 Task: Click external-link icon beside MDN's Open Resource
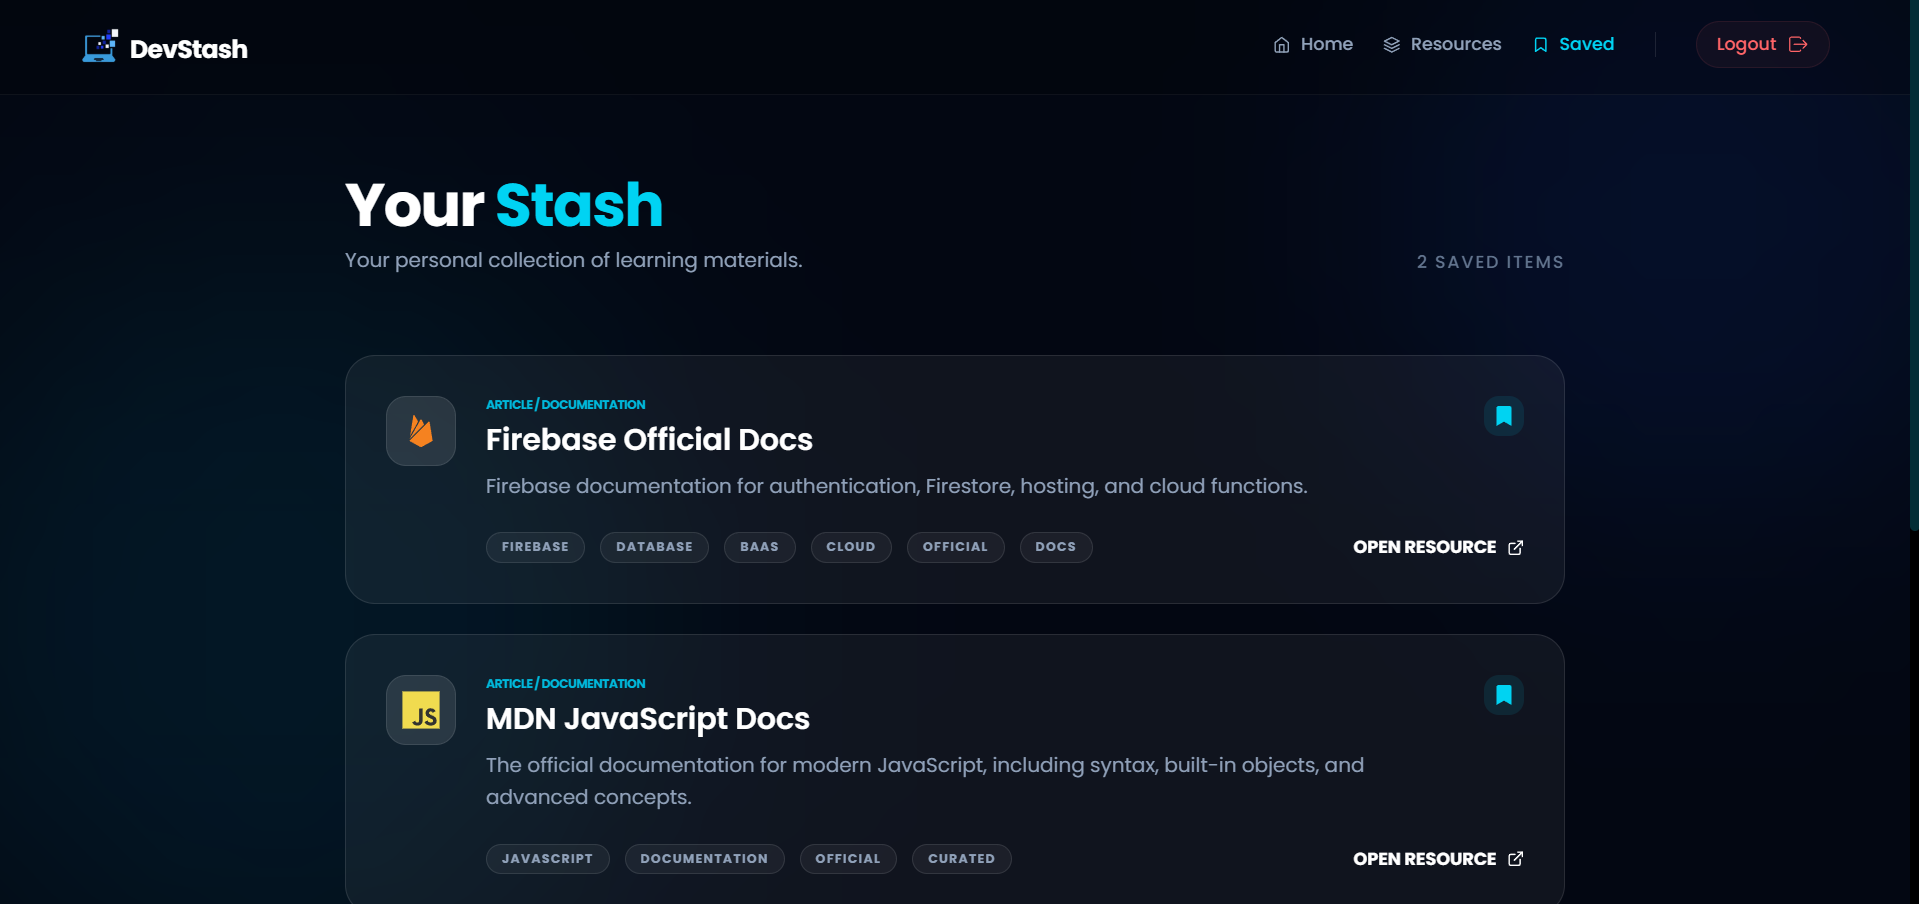click(x=1515, y=858)
